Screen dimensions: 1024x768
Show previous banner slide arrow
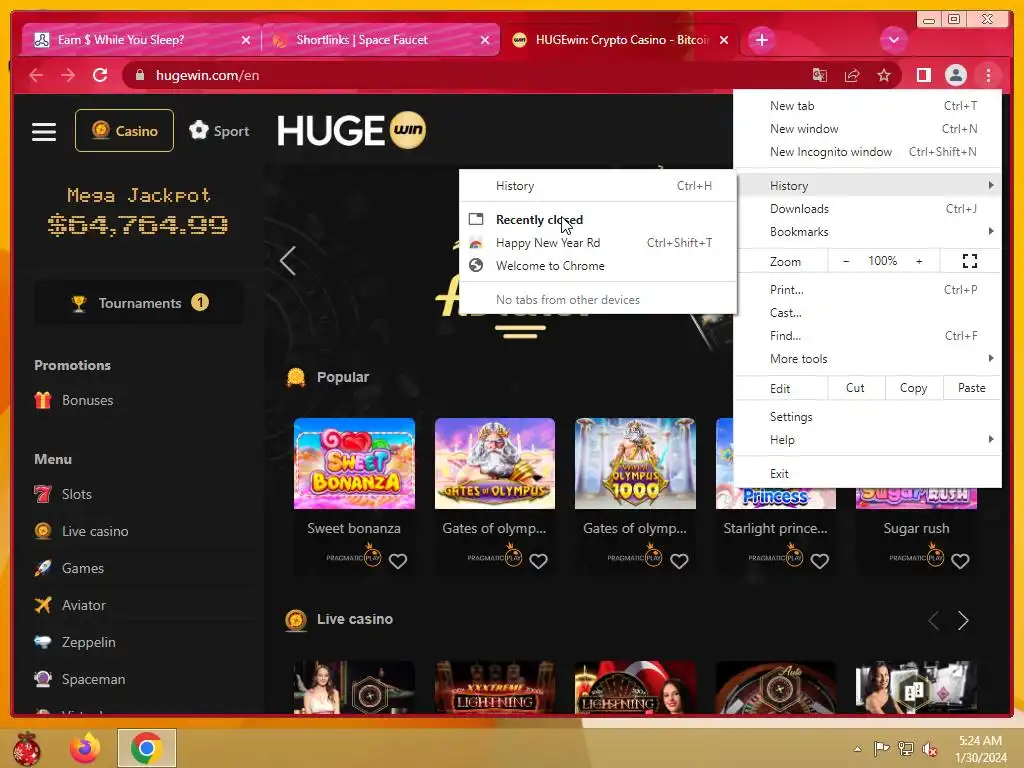click(287, 261)
